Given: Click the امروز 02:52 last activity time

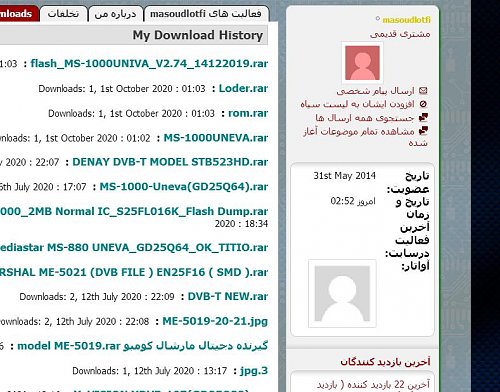Looking at the screenshot, I should (x=353, y=201).
